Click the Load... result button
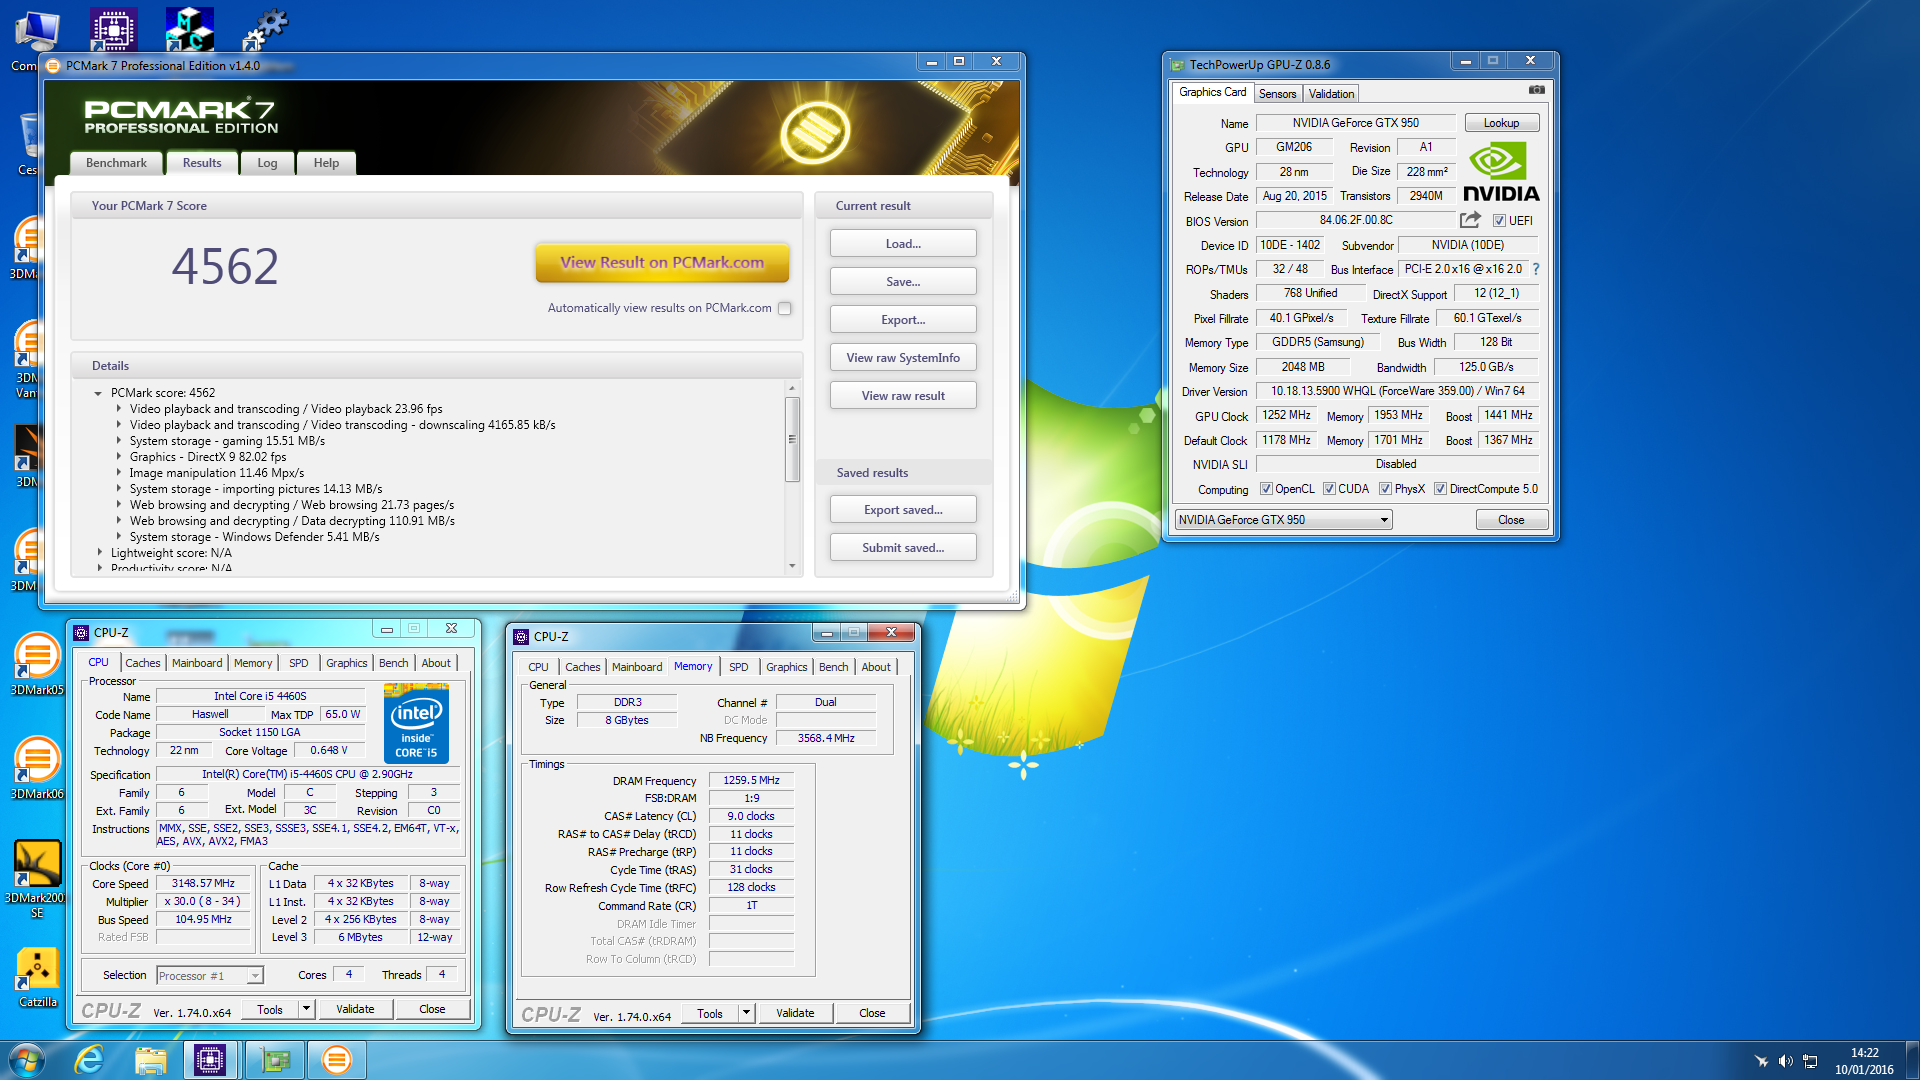The height and width of the screenshot is (1080, 1920). click(x=903, y=244)
